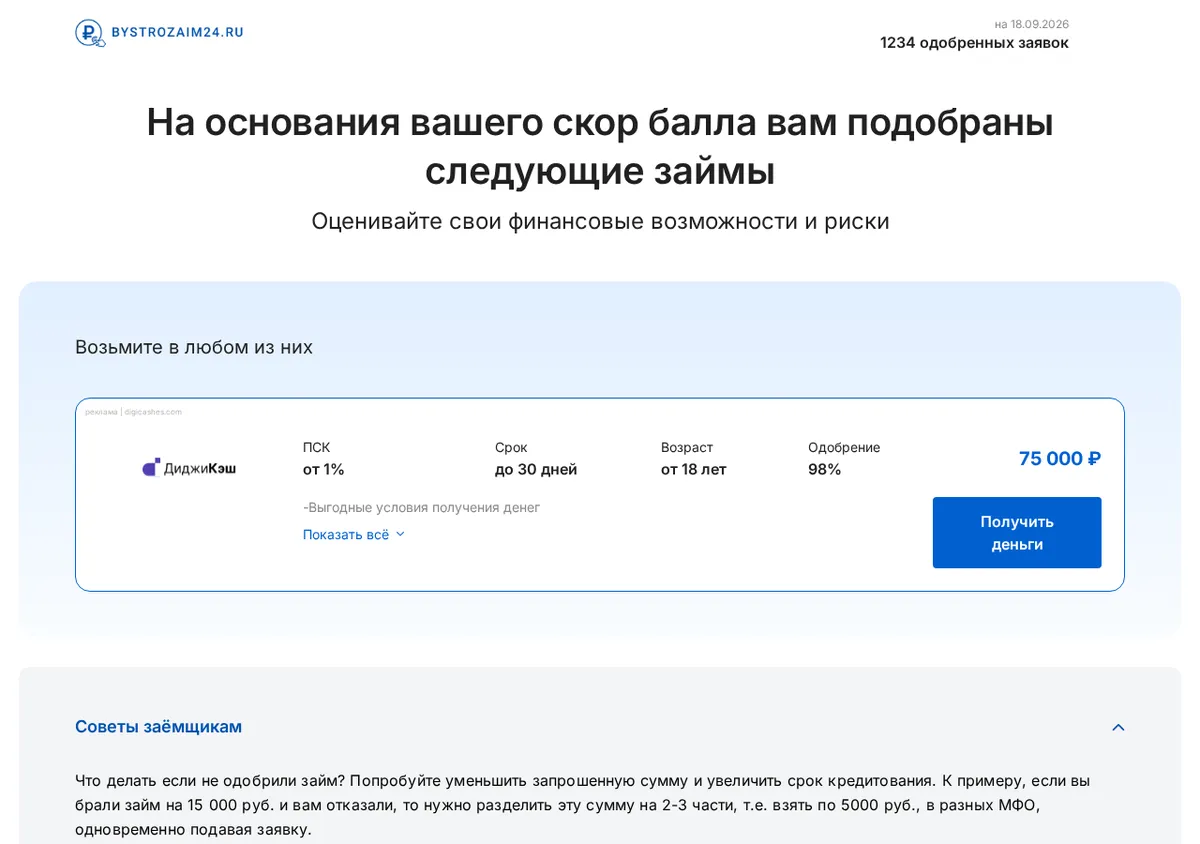Image resolution: width=1200 pixels, height=844 pixels.
Task: Click the Возраст от 18 лет field
Action: [694, 458]
